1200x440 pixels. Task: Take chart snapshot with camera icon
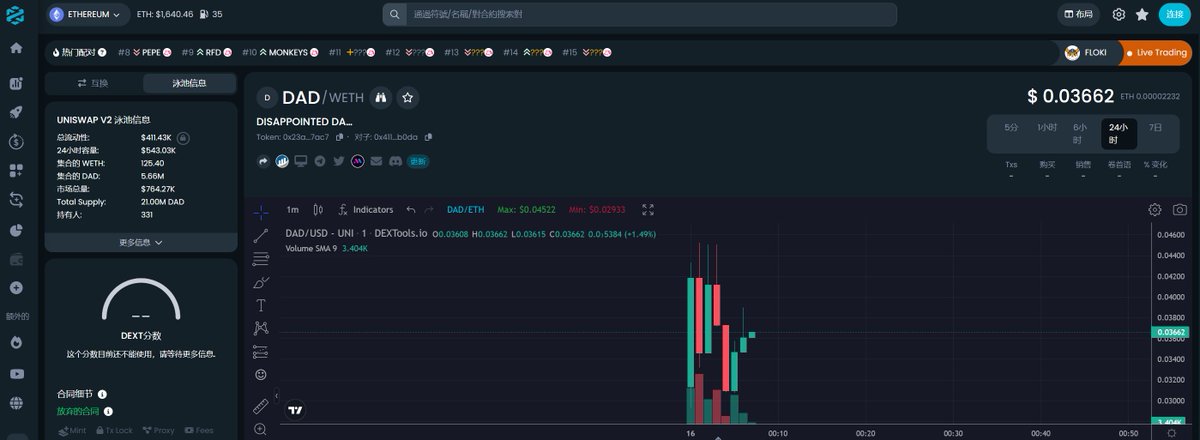pyautogui.click(x=1180, y=210)
